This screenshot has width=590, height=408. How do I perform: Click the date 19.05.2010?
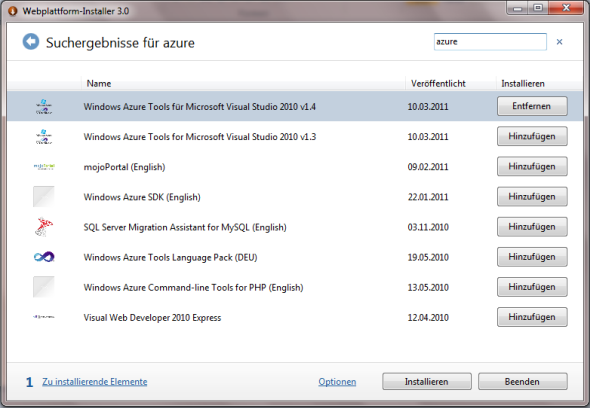tap(428, 257)
